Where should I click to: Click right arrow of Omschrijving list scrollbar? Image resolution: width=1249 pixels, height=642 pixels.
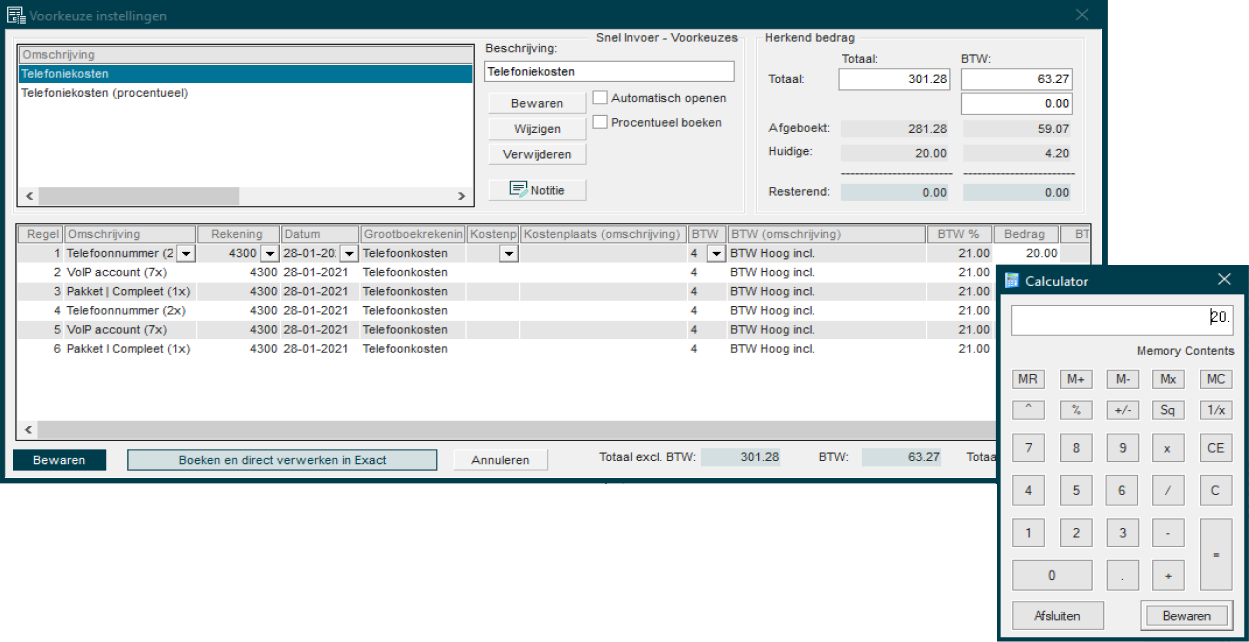click(461, 196)
